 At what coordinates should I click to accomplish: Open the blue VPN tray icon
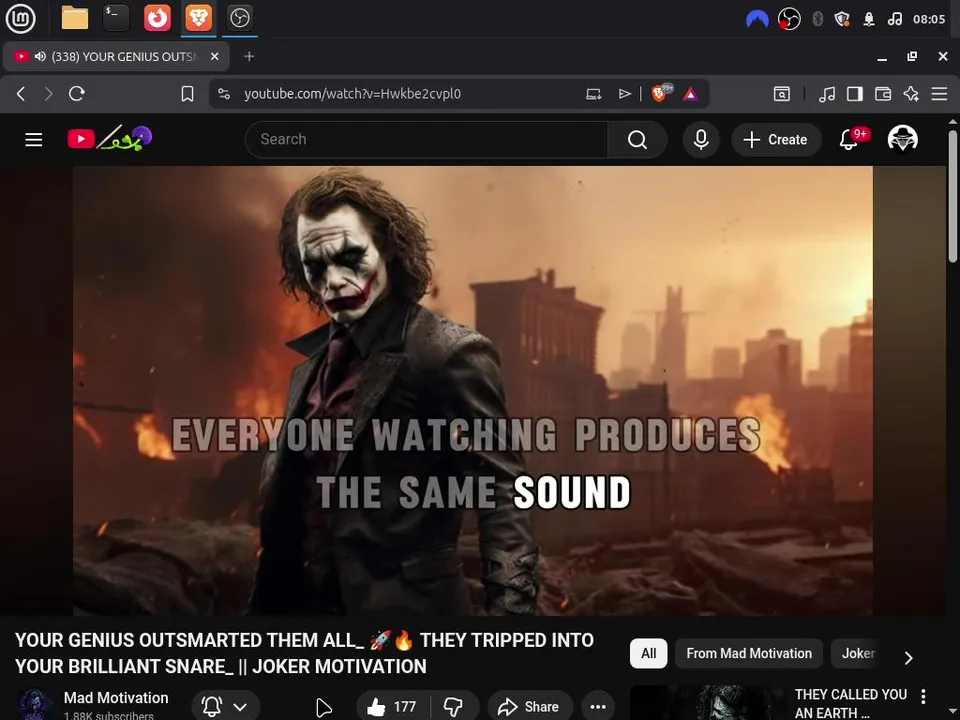tap(757, 20)
